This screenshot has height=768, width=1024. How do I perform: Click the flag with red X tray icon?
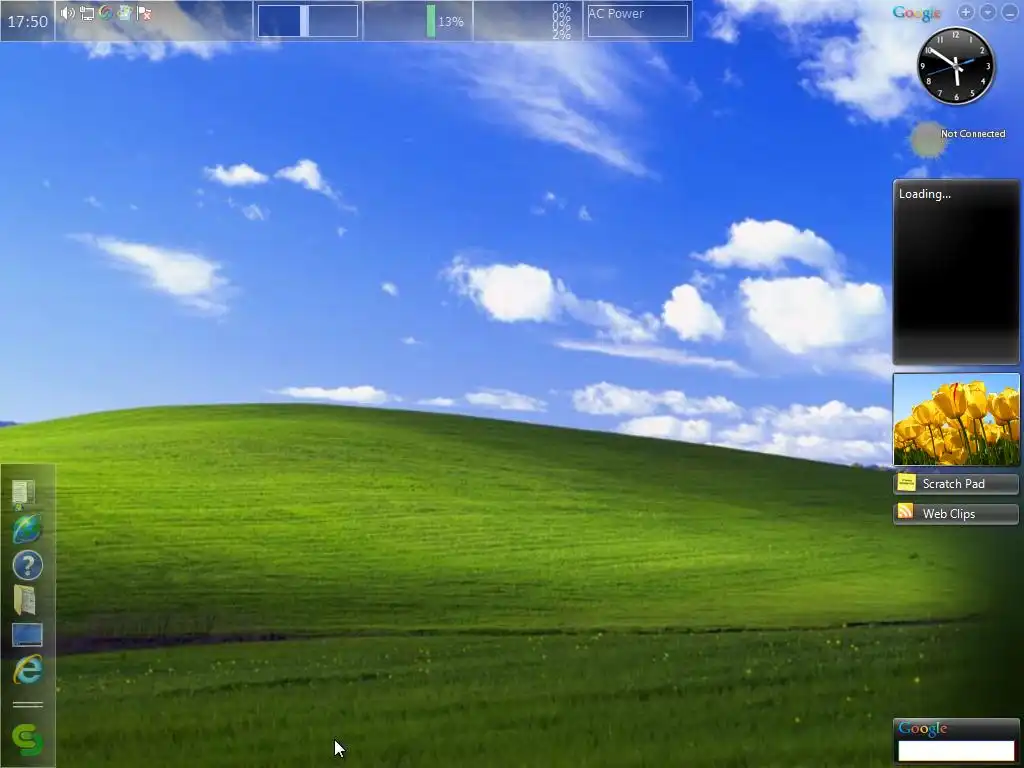pos(144,13)
